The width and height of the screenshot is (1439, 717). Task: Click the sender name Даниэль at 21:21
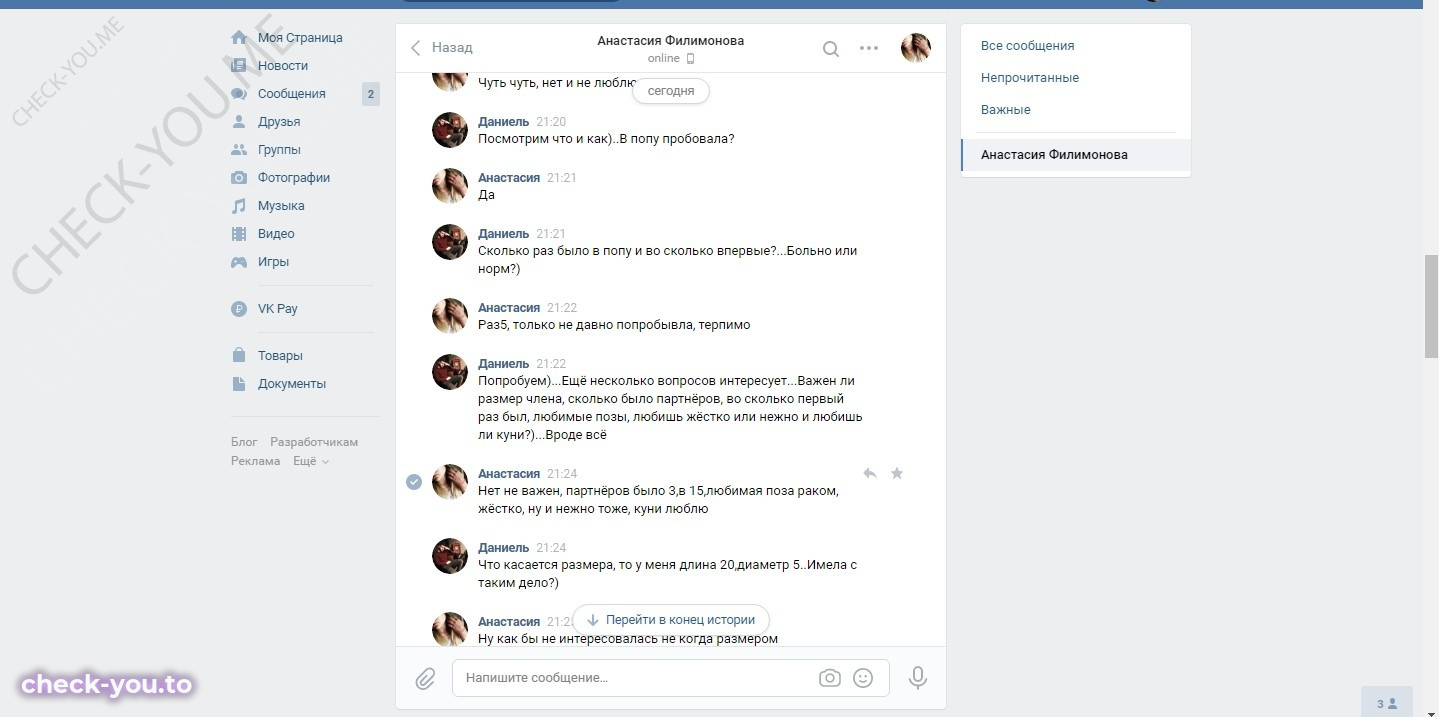504,234
